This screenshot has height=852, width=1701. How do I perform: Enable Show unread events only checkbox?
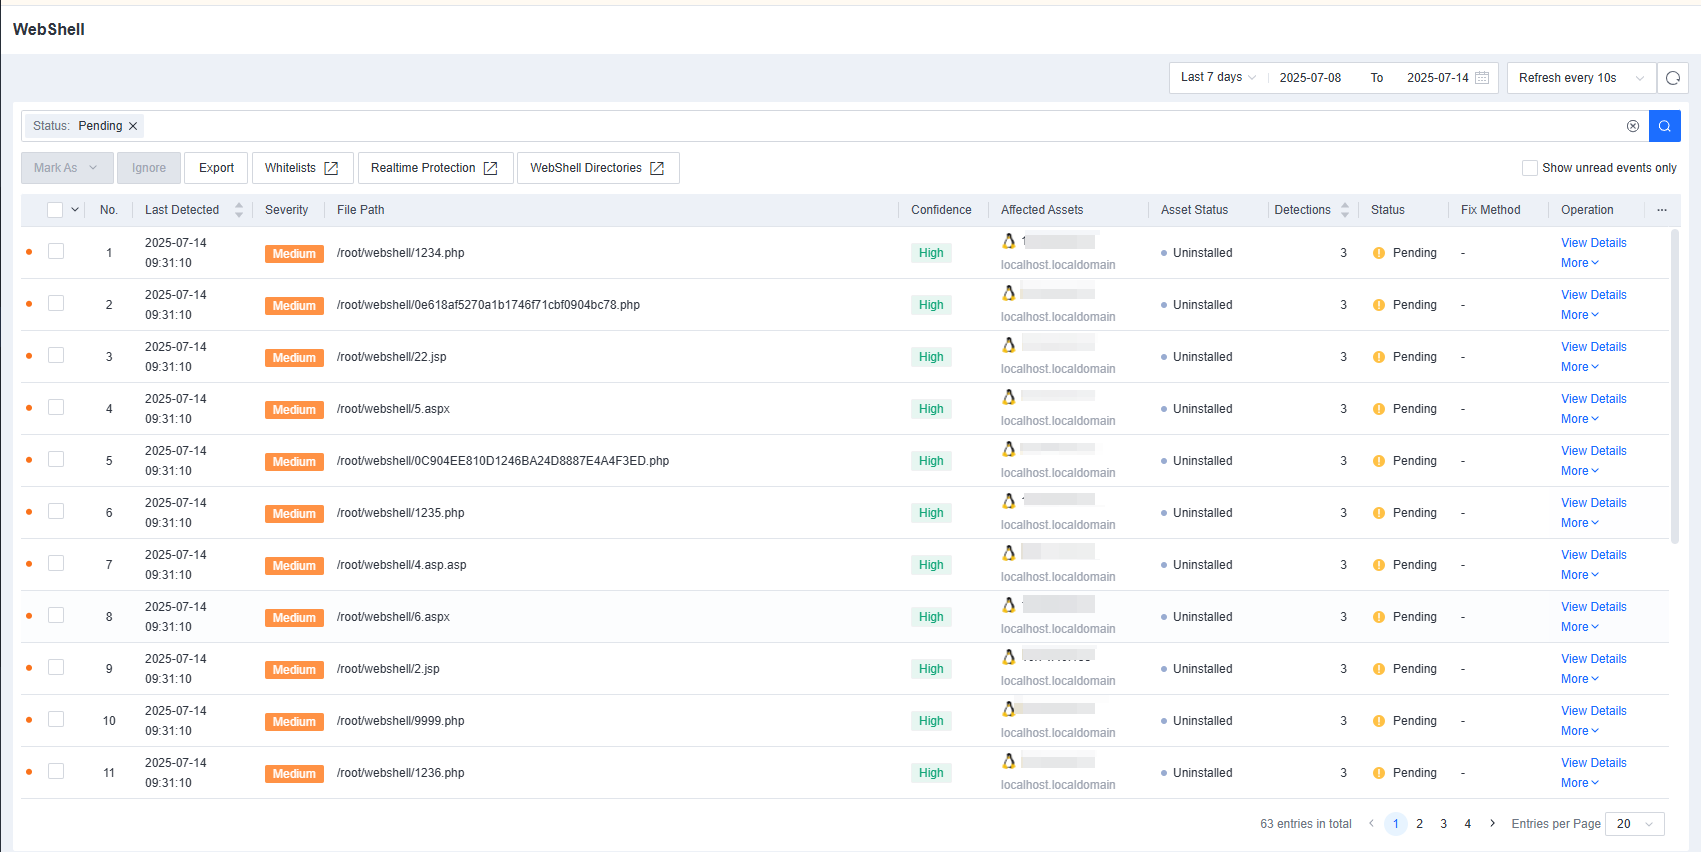tap(1529, 168)
